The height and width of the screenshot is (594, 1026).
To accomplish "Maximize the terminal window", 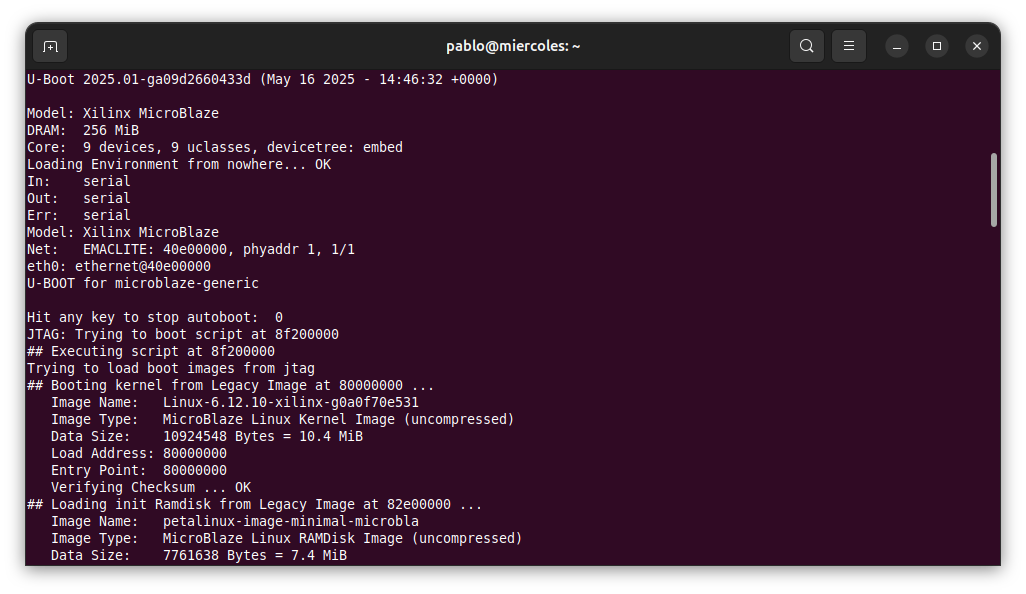I will pos(936,46).
